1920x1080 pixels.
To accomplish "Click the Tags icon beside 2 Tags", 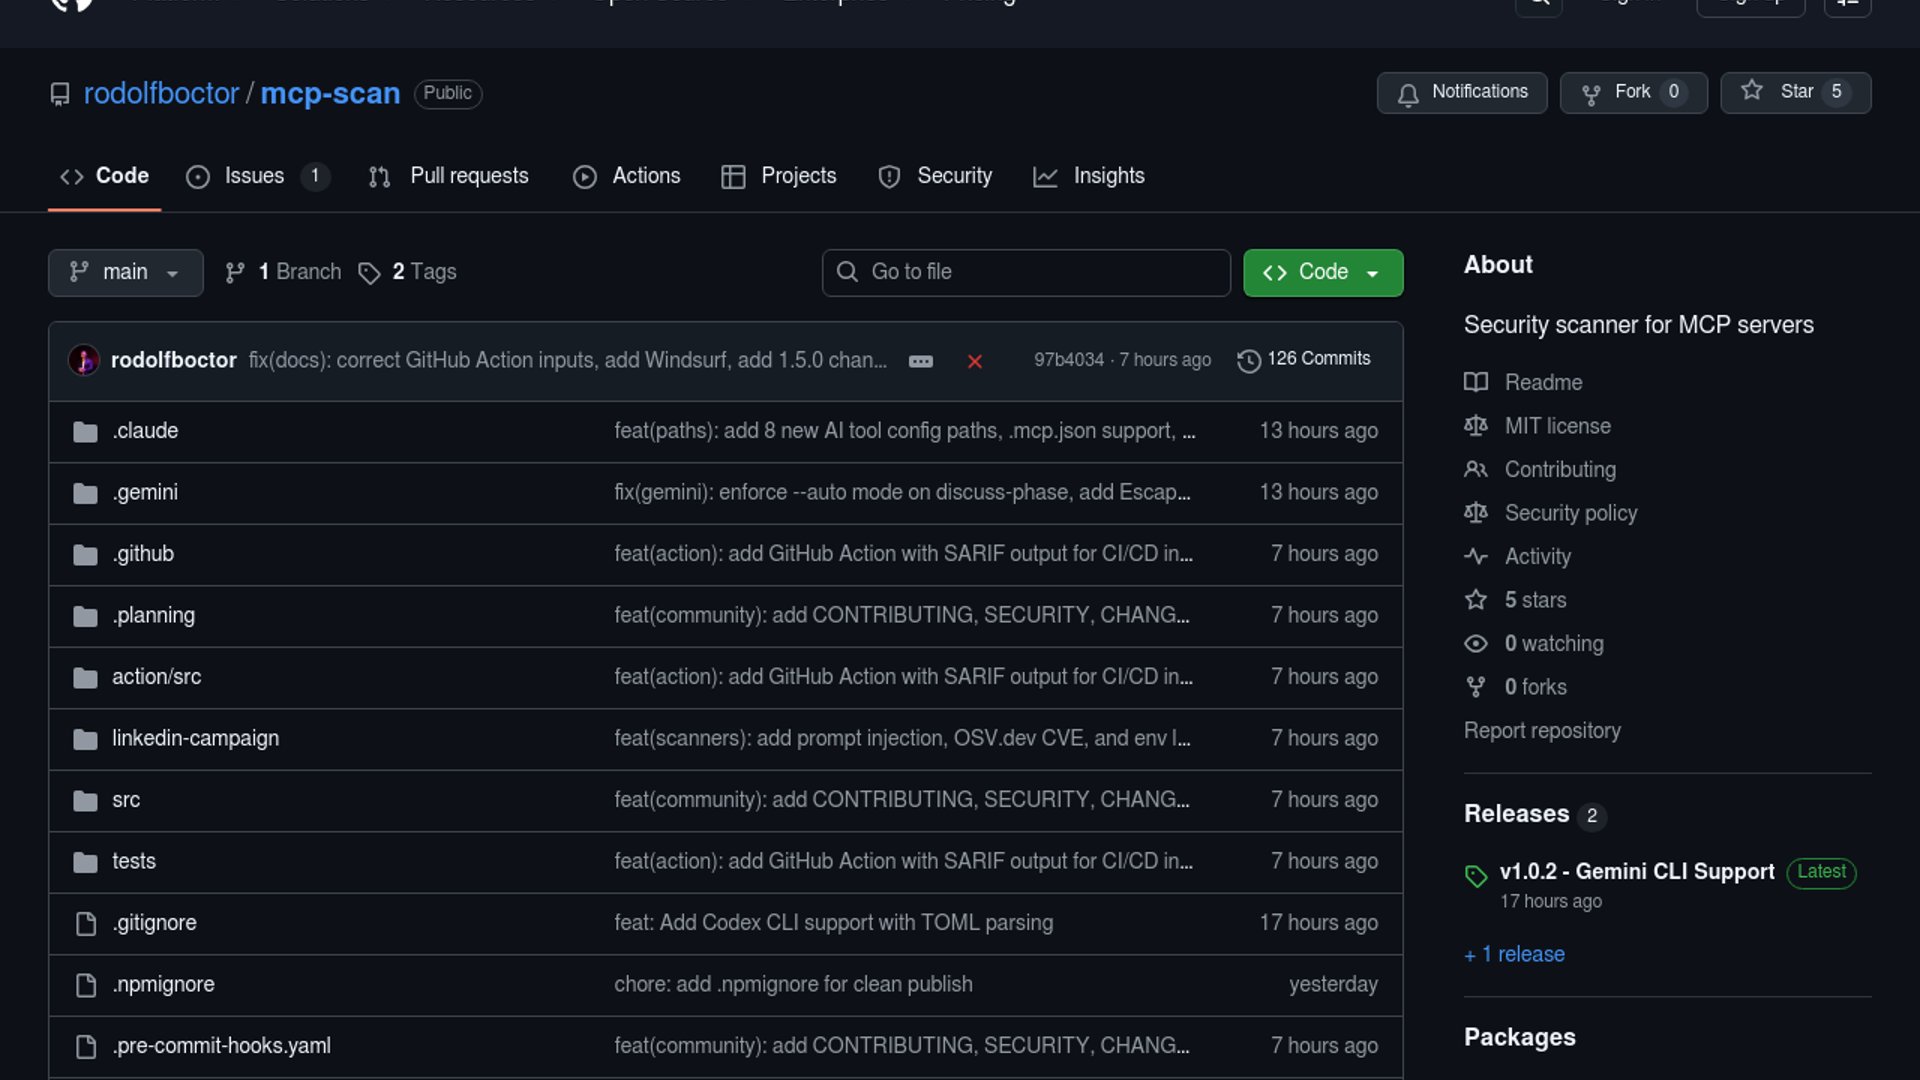I will 369,273.
